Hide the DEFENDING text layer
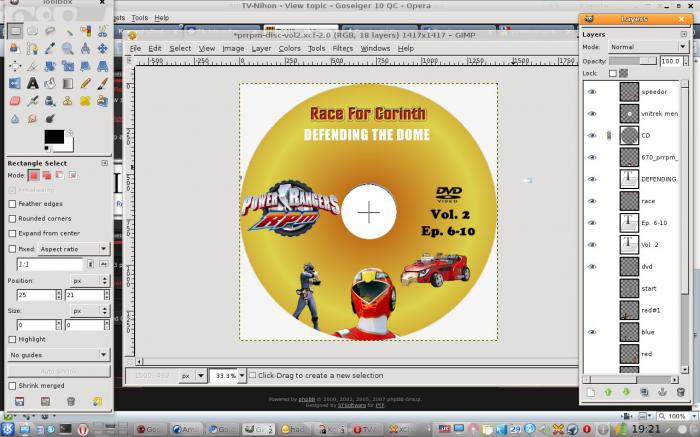Image resolution: width=700 pixels, height=437 pixels. [x=592, y=179]
